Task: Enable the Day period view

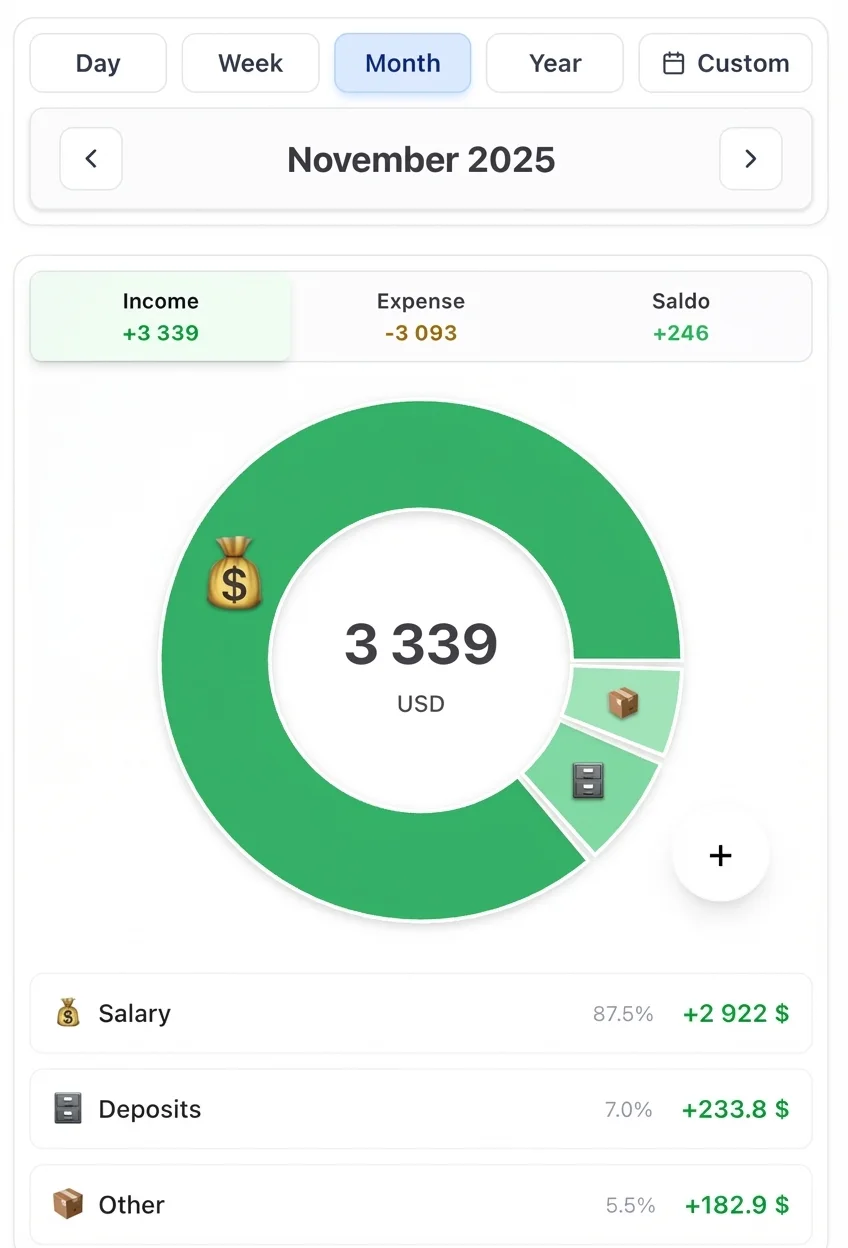Action: click(98, 62)
